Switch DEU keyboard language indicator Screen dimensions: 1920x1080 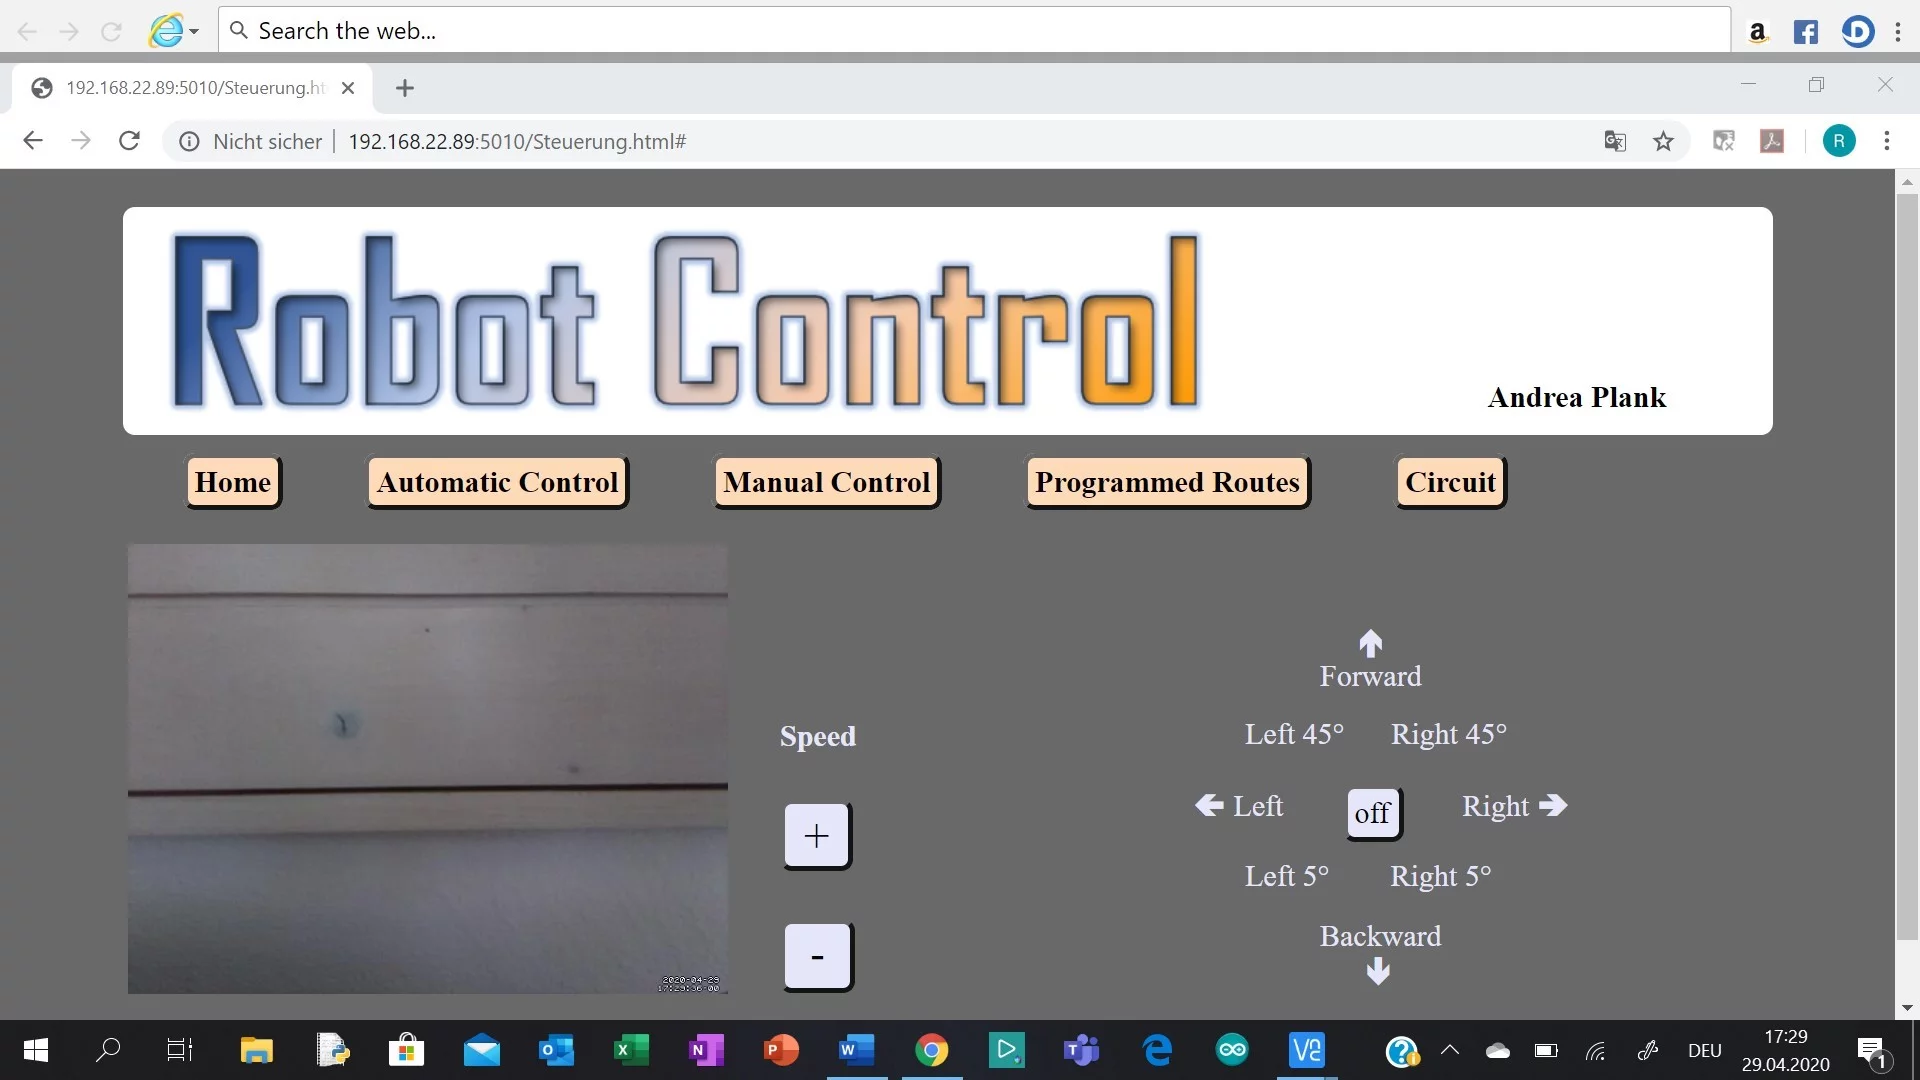tap(1704, 1051)
